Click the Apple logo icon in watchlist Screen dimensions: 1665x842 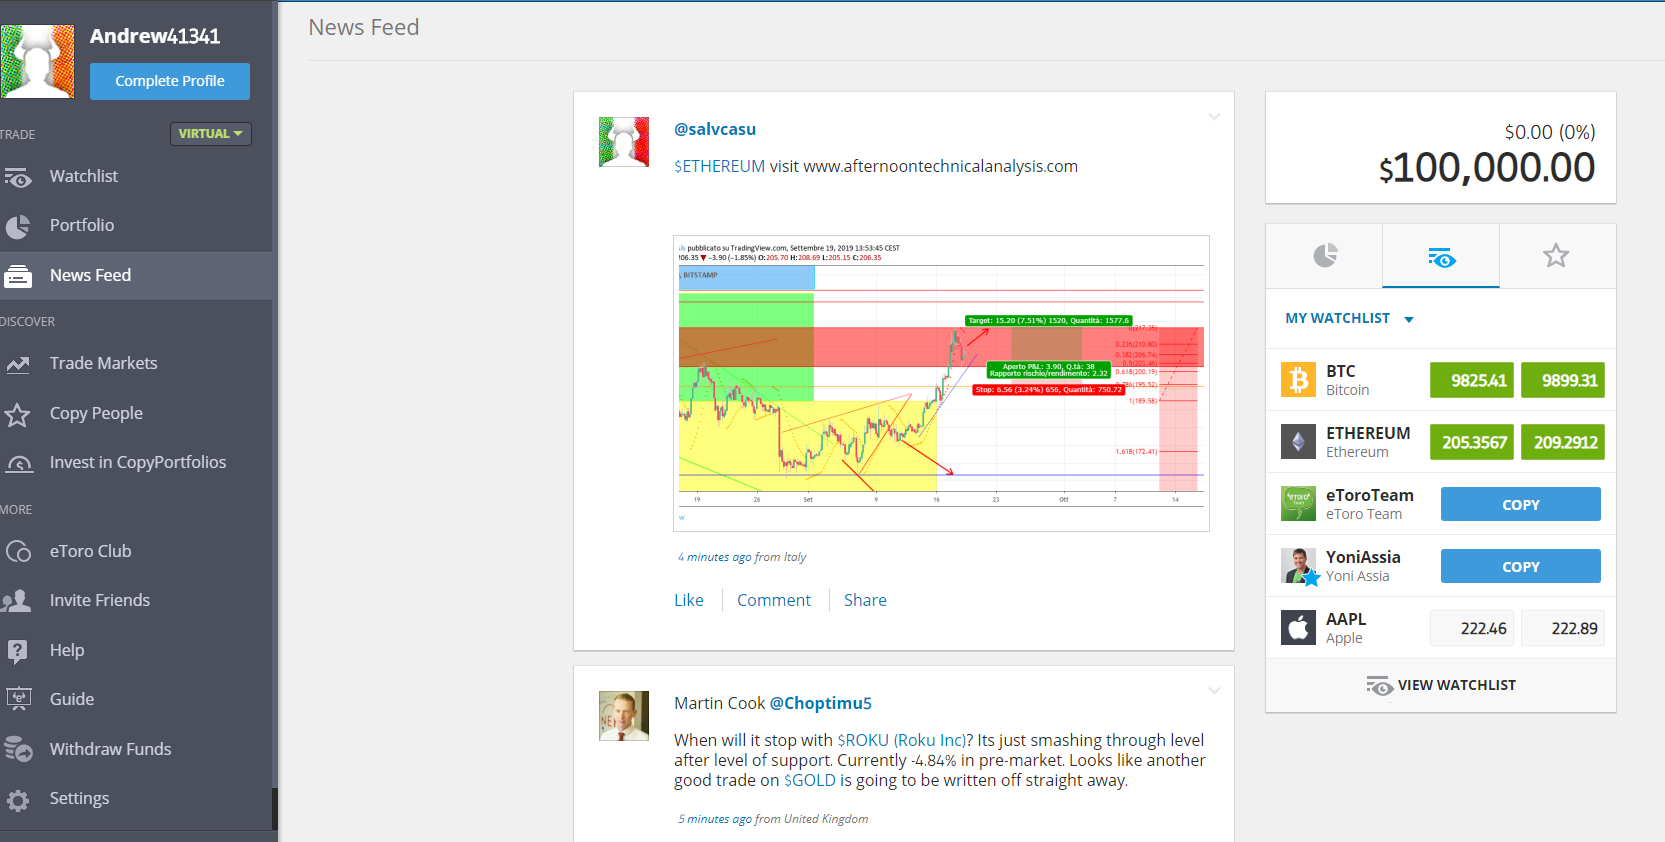click(1298, 628)
